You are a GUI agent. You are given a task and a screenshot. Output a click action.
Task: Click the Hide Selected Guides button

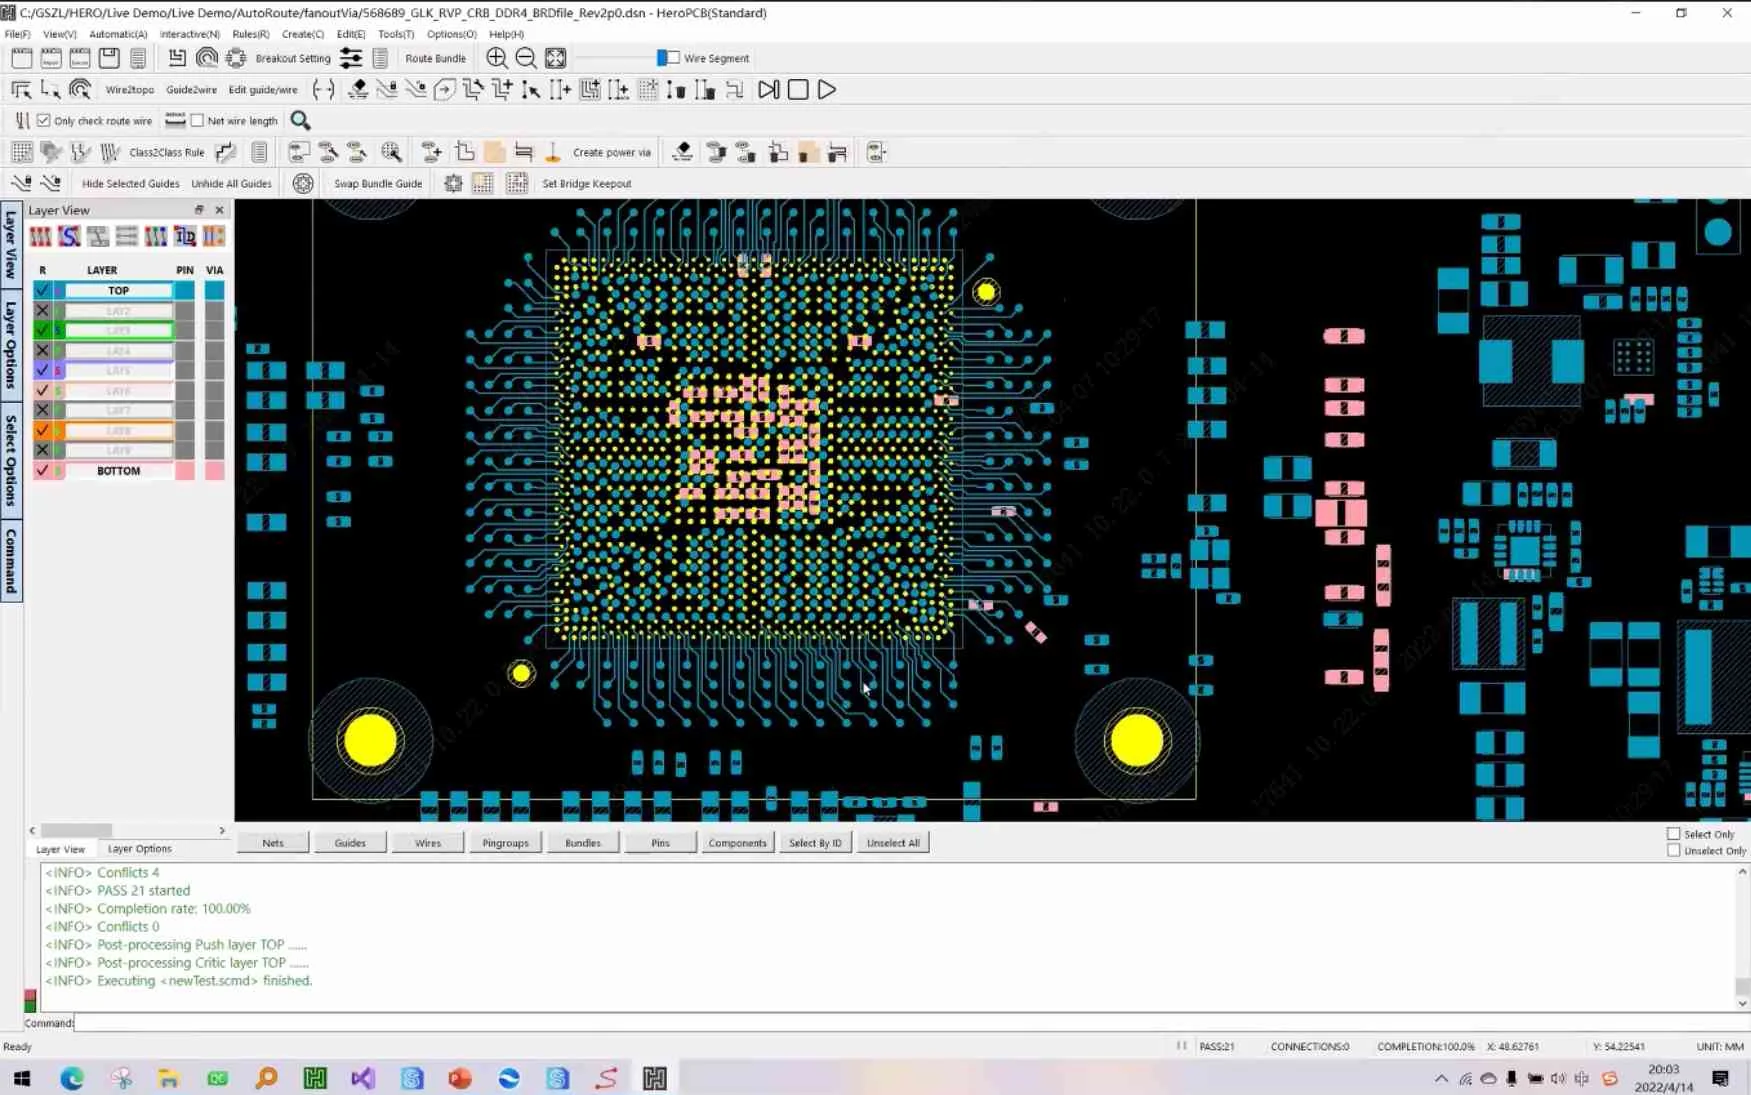click(129, 183)
